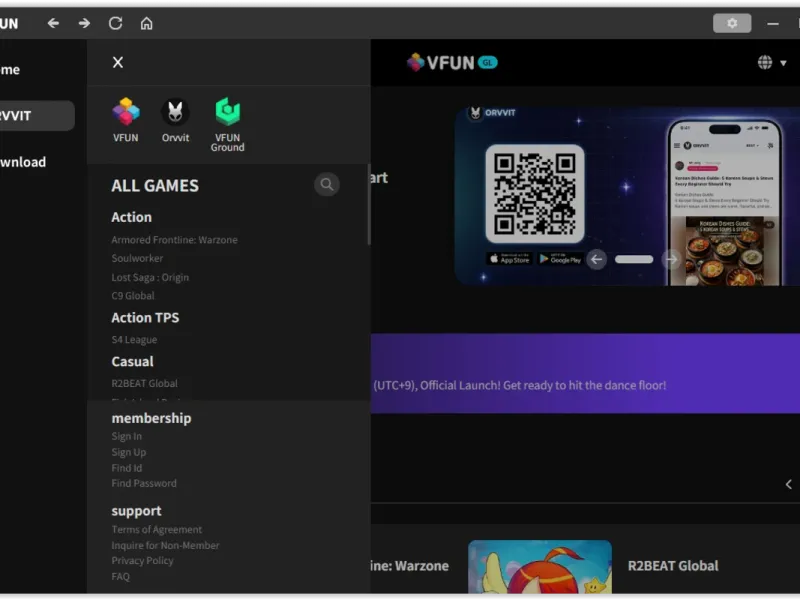Image resolution: width=800 pixels, height=600 pixels.
Task: Click the left chevron above game list
Action: (788, 484)
